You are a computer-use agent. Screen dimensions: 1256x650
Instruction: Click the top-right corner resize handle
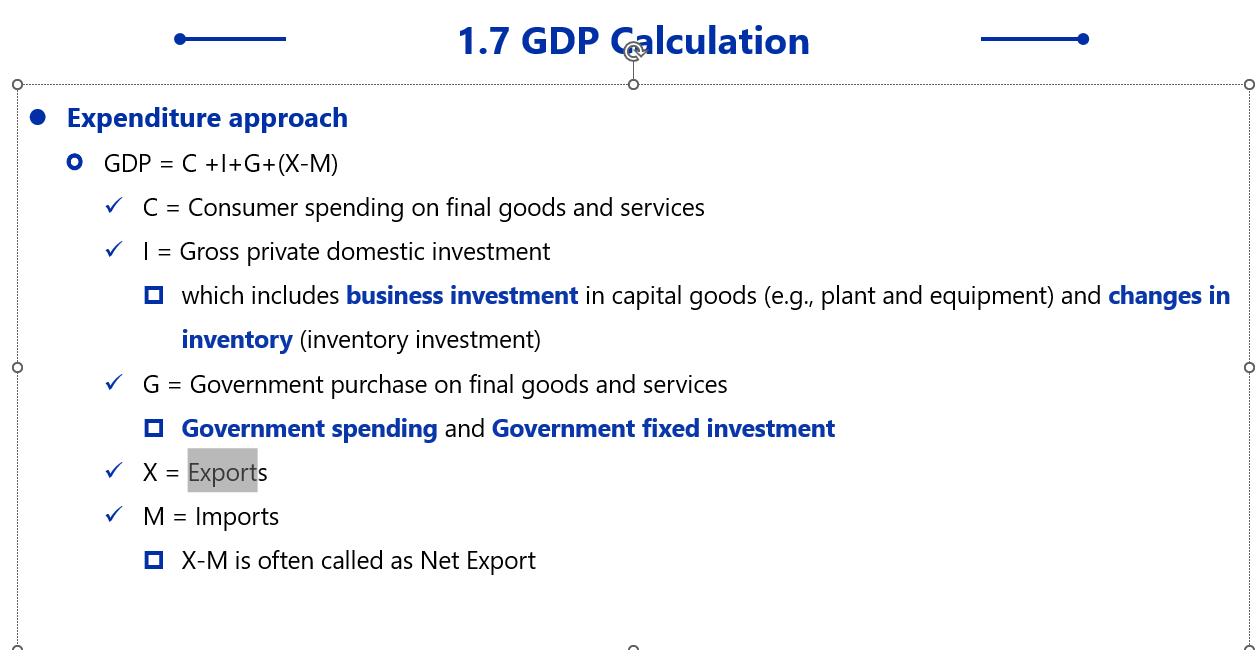[1249, 85]
